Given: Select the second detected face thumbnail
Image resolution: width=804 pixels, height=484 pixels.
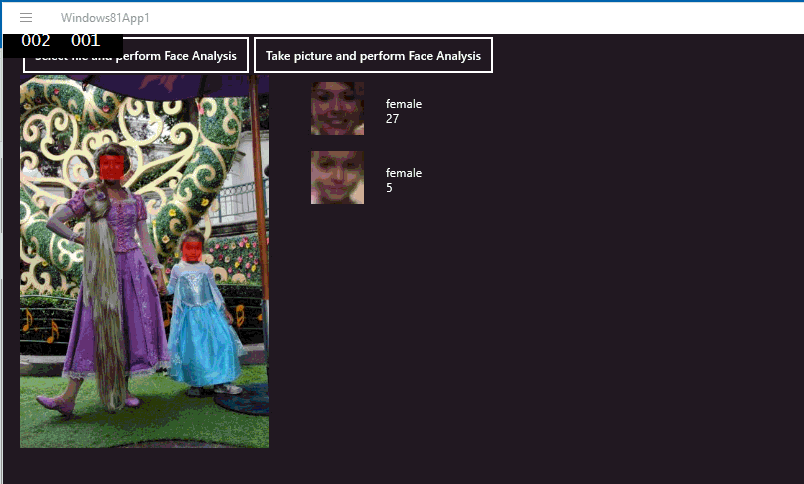Looking at the screenshot, I should 337,177.
